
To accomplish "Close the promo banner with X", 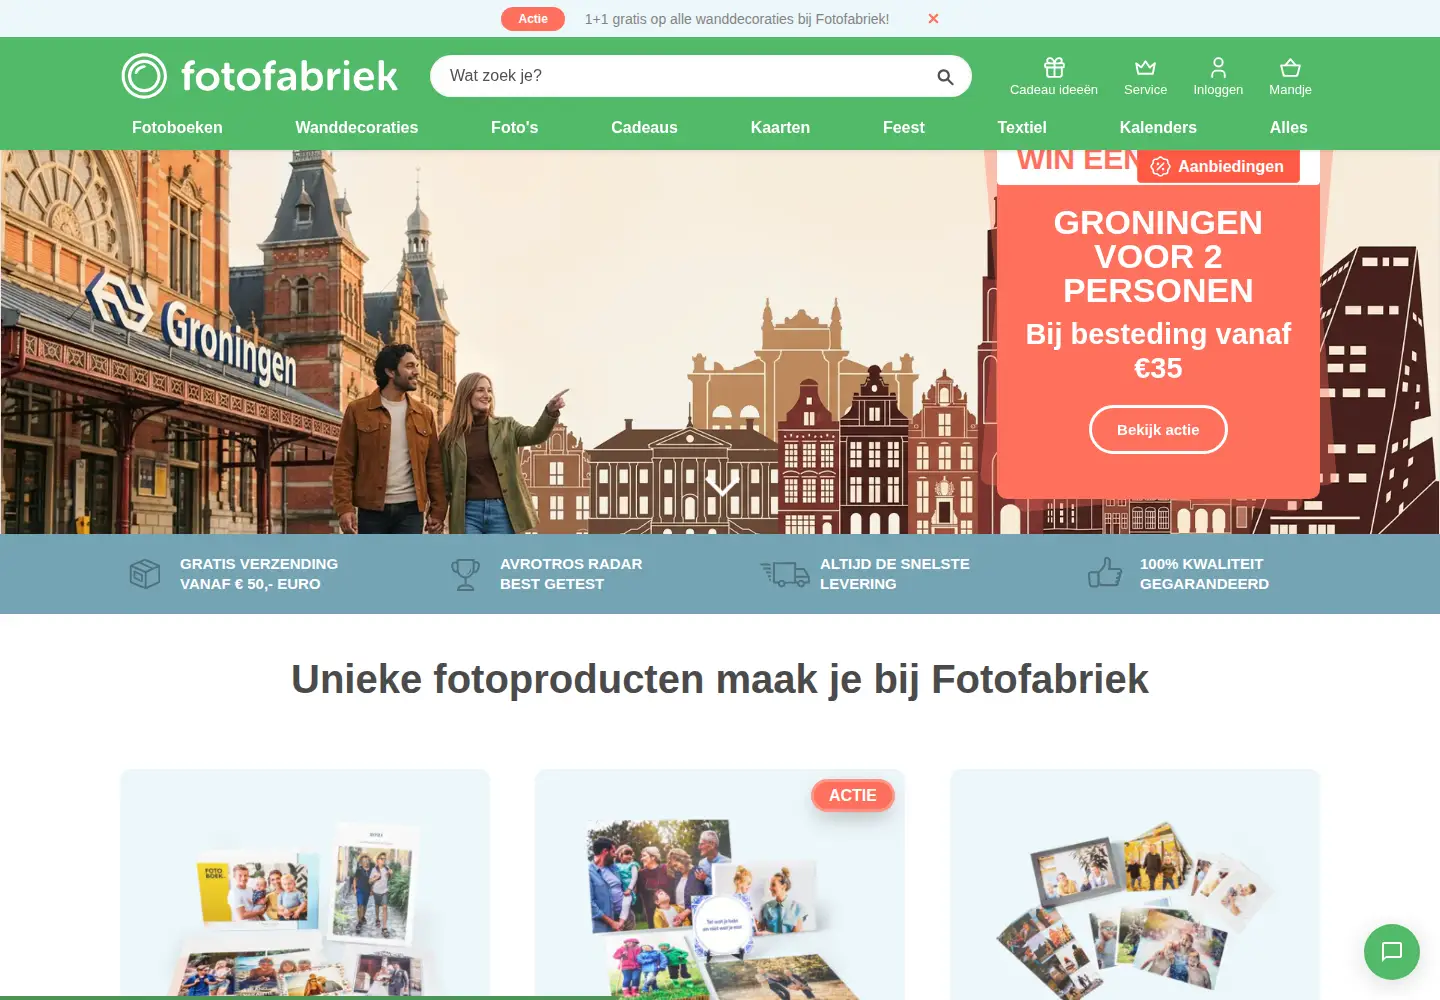I will (933, 18).
